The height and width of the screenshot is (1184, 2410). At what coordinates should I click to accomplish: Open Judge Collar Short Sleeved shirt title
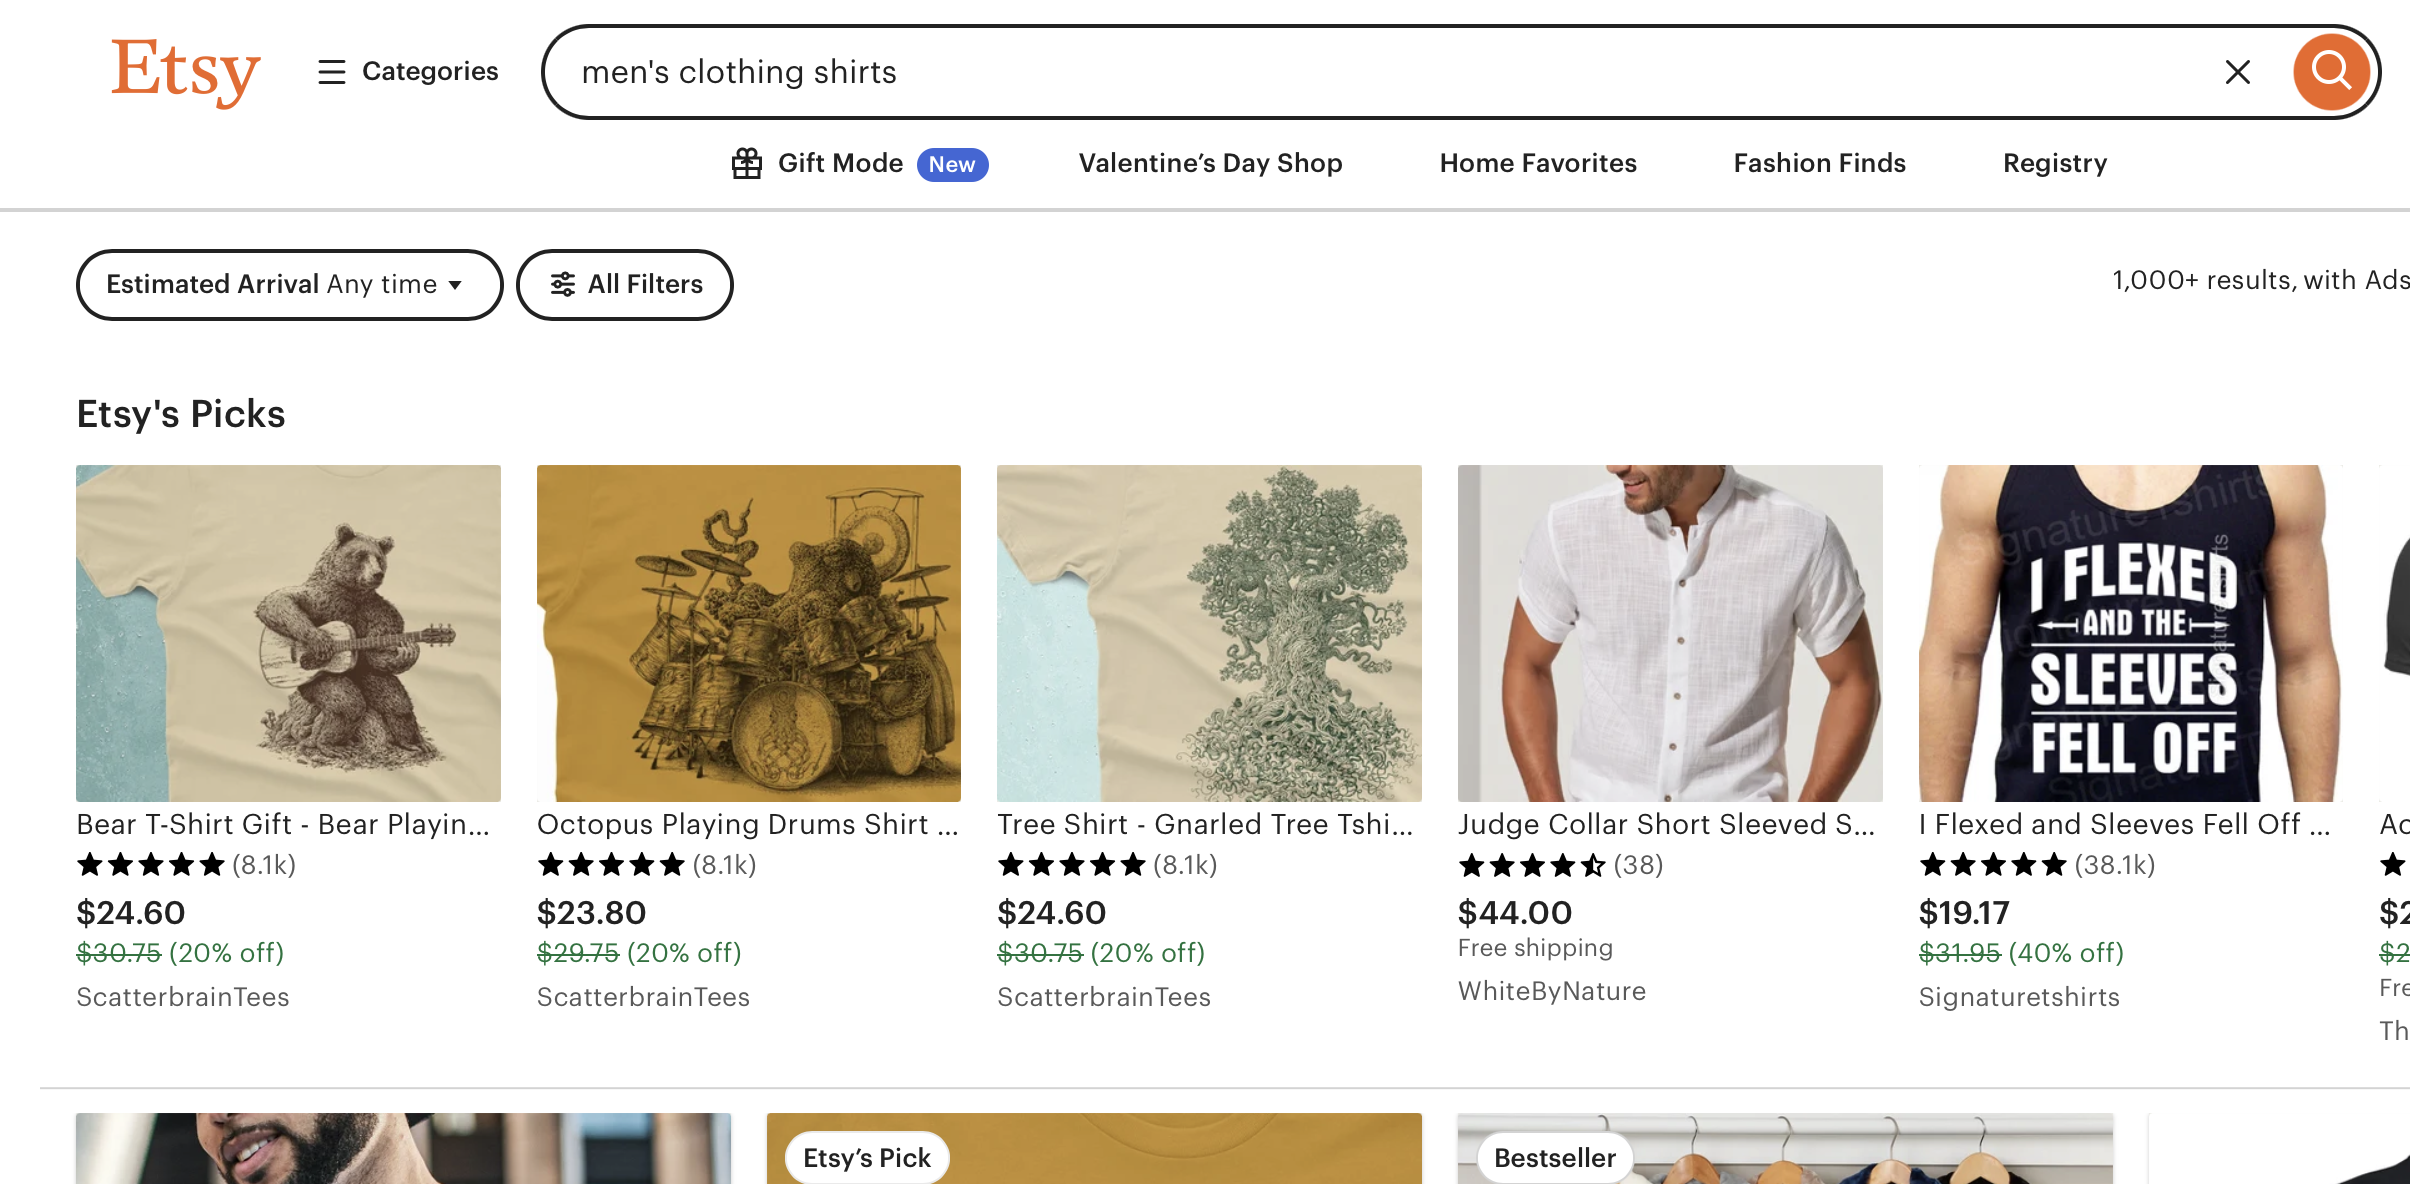pos(1666,824)
